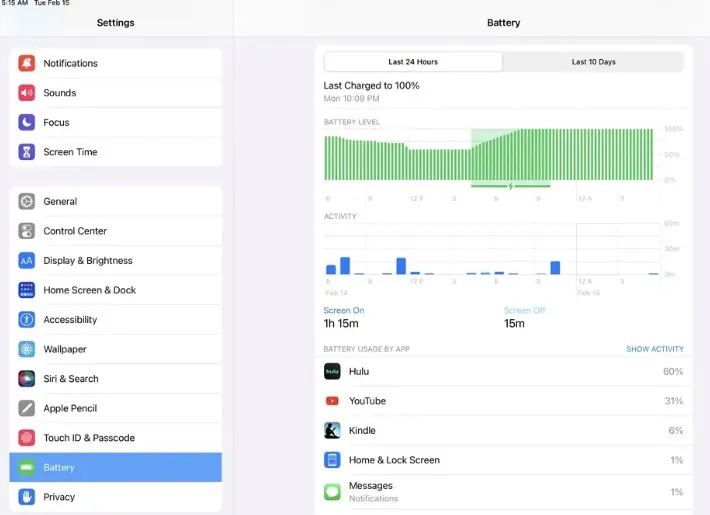Open General settings
Image resolution: width=710 pixels, height=515 pixels.
[x=60, y=201]
